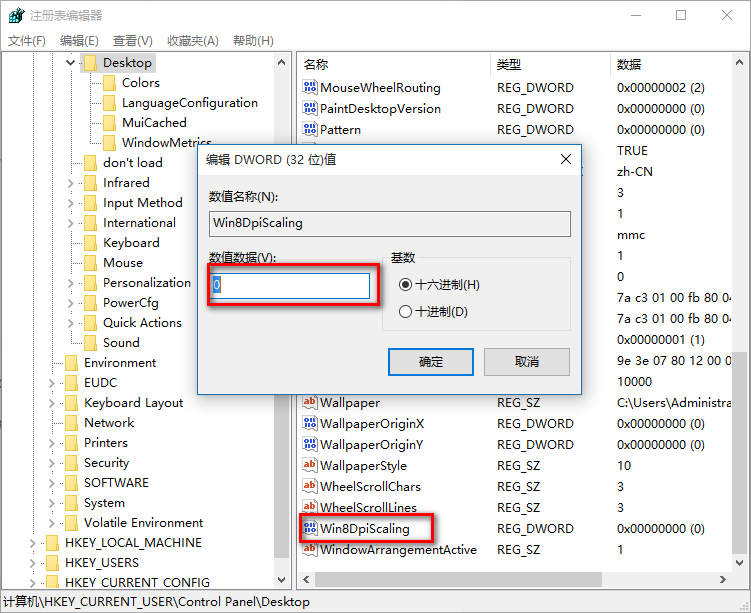Select the WindowArrangementActive string icon
This screenshot has height=613, width=751.
[x=310, y=549]
